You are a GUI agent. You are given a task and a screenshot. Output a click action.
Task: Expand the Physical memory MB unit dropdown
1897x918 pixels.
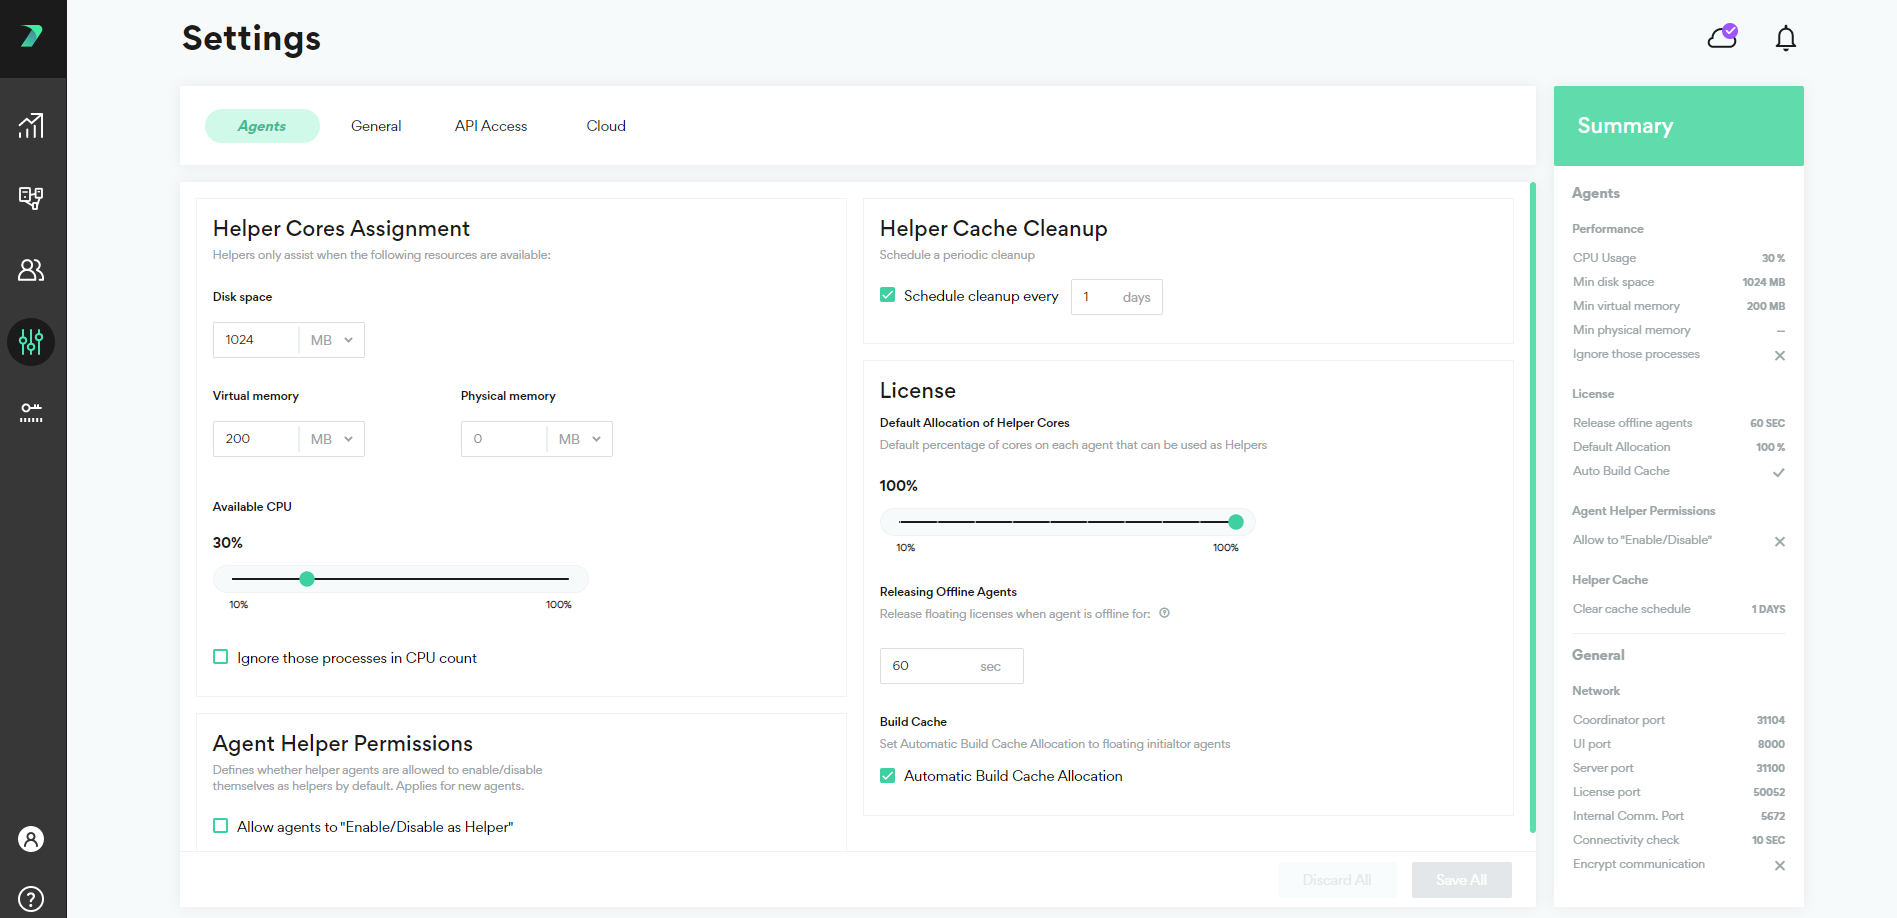(x=579, y=439)
